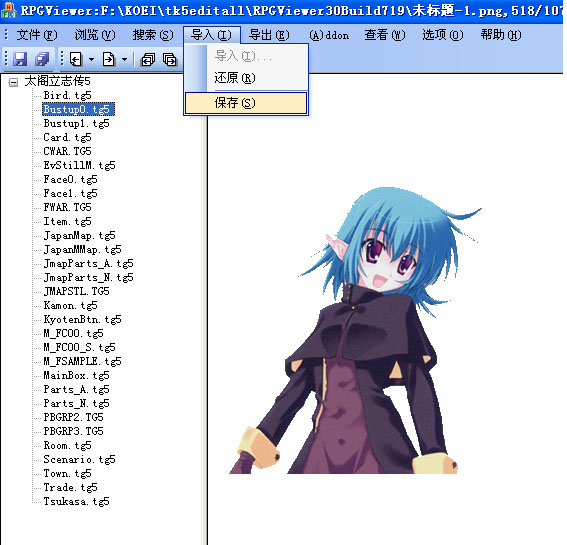
Task: Select JmapParts_A.tg5 in the tree
Action: pyautogui.click(x=88, y=263)
